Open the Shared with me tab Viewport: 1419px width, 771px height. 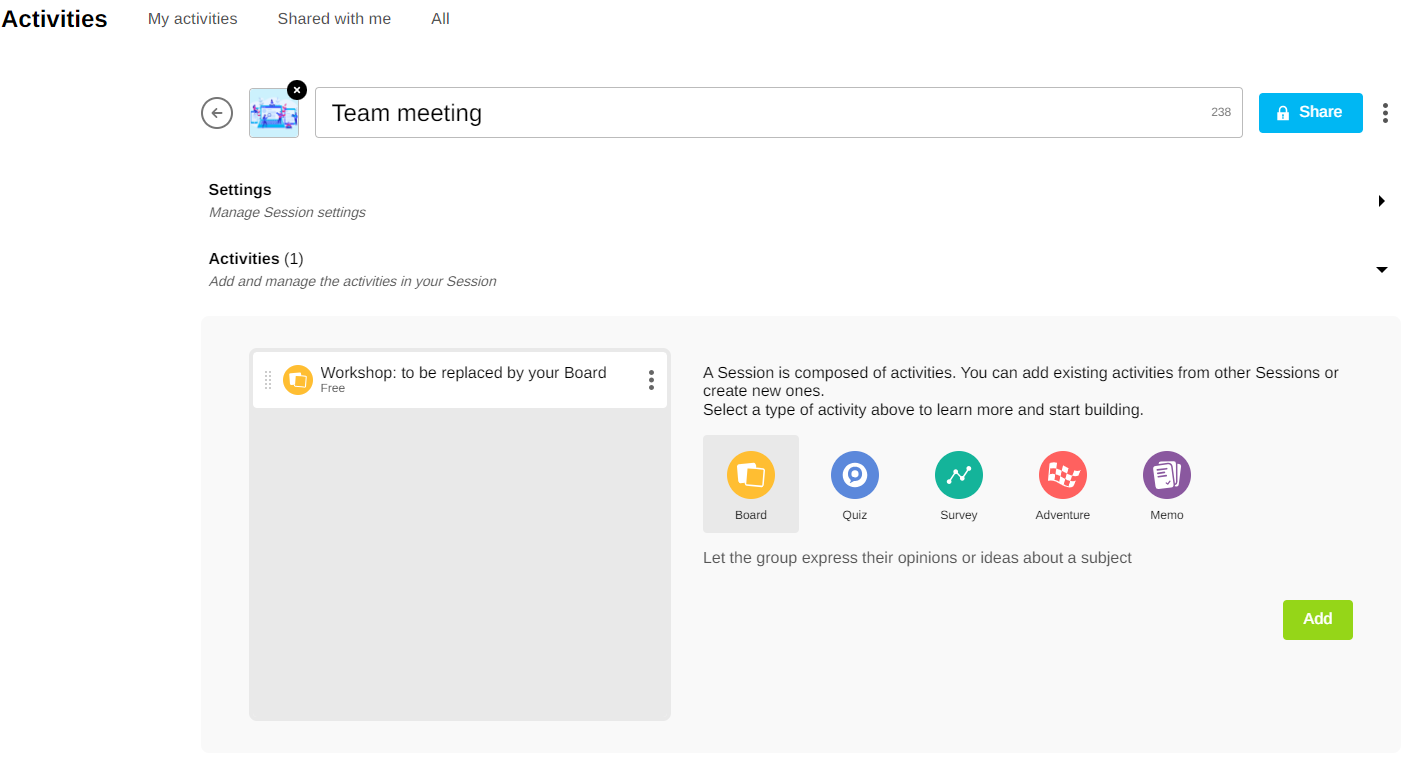point(334,19)
